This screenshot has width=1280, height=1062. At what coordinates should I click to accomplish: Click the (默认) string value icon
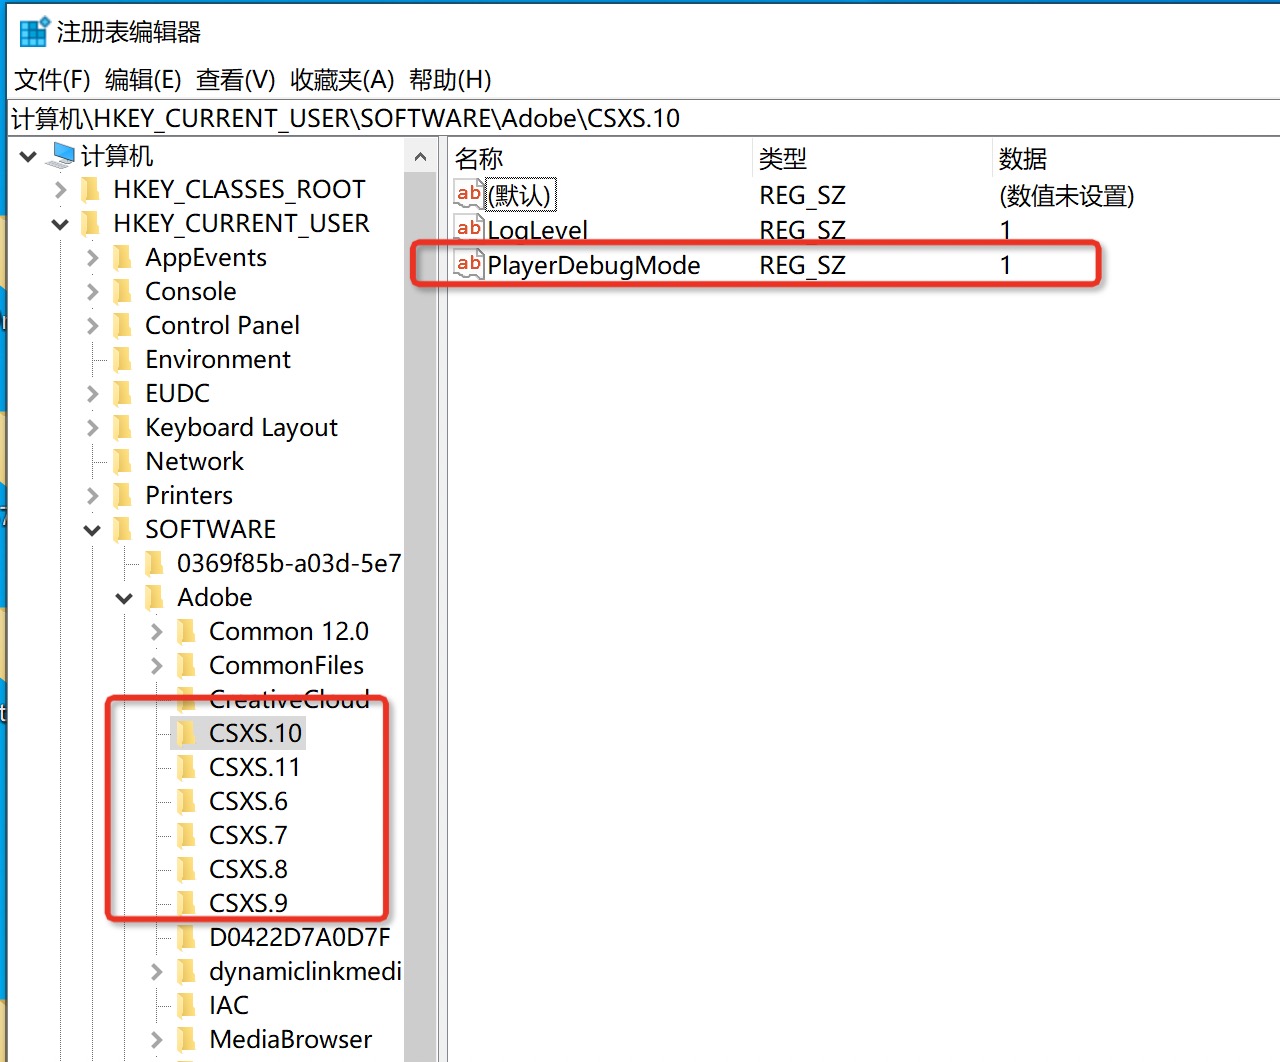[469, 194]
